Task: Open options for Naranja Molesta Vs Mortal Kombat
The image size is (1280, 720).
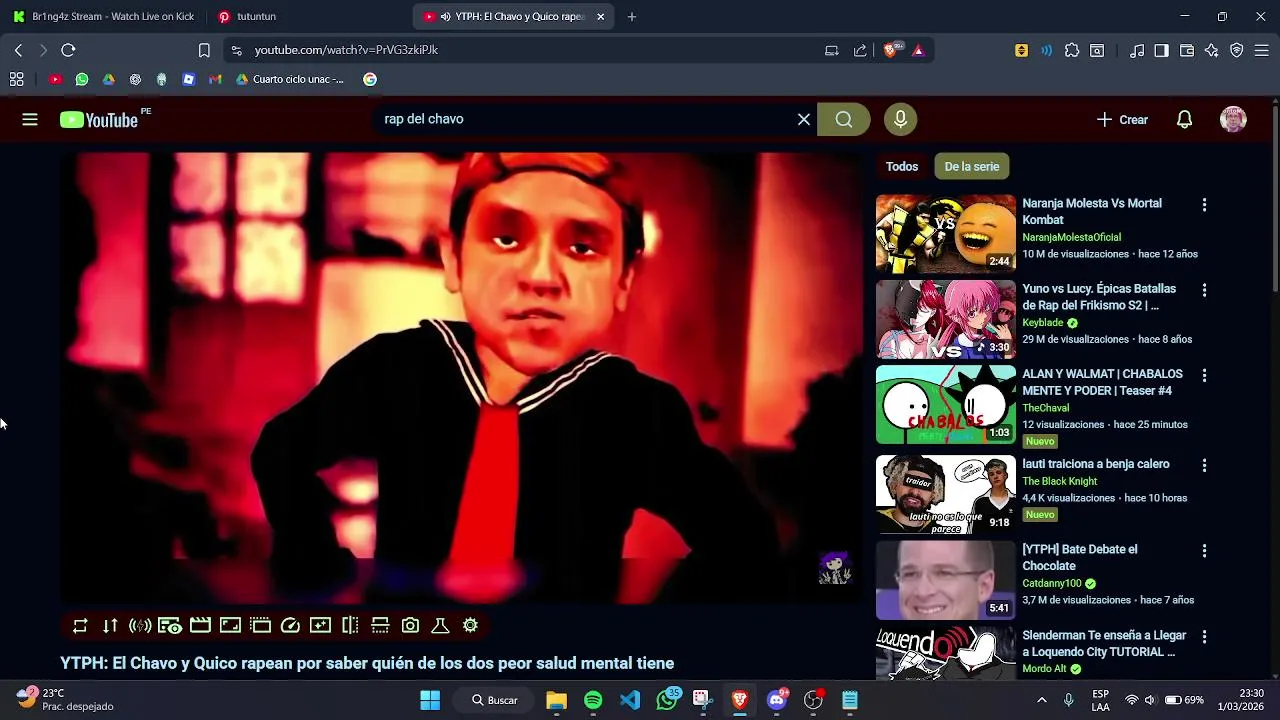Action: click(x=1204, y=205)
